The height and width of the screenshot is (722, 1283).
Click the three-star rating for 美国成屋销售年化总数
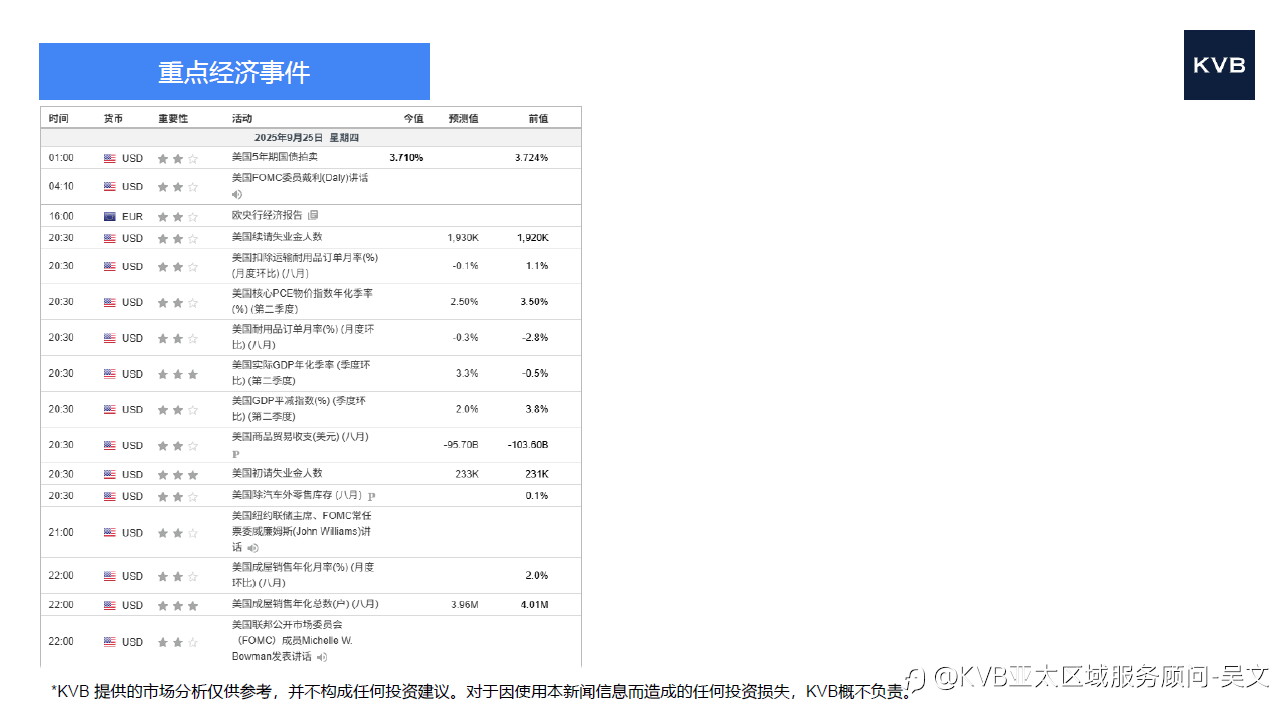(x=178, y=605)
